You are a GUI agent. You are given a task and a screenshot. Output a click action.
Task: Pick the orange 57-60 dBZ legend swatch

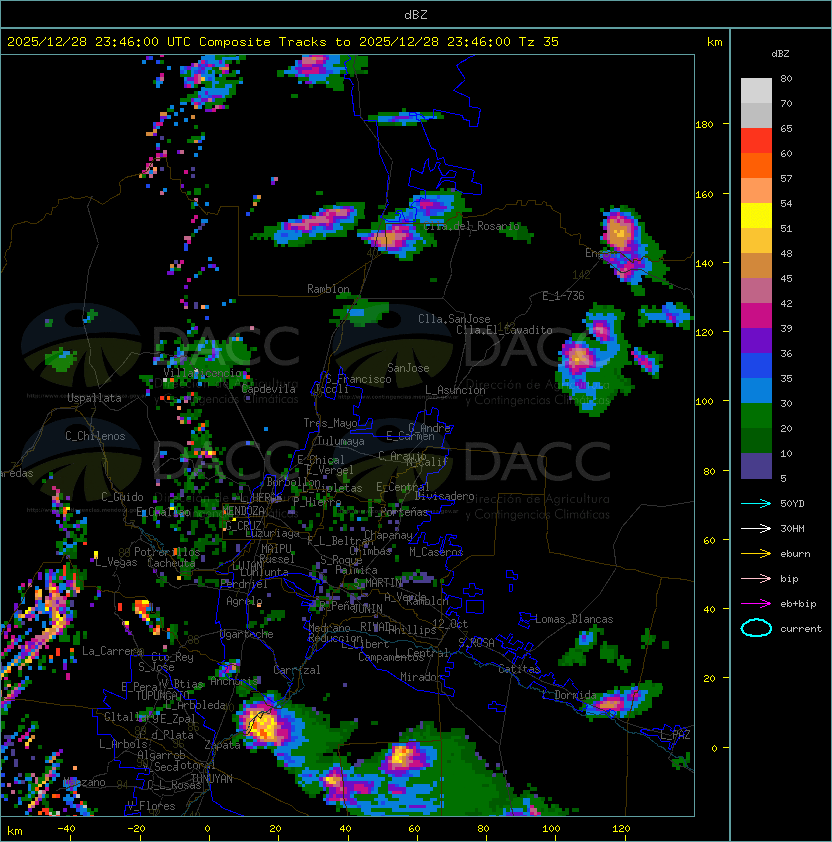756,166
